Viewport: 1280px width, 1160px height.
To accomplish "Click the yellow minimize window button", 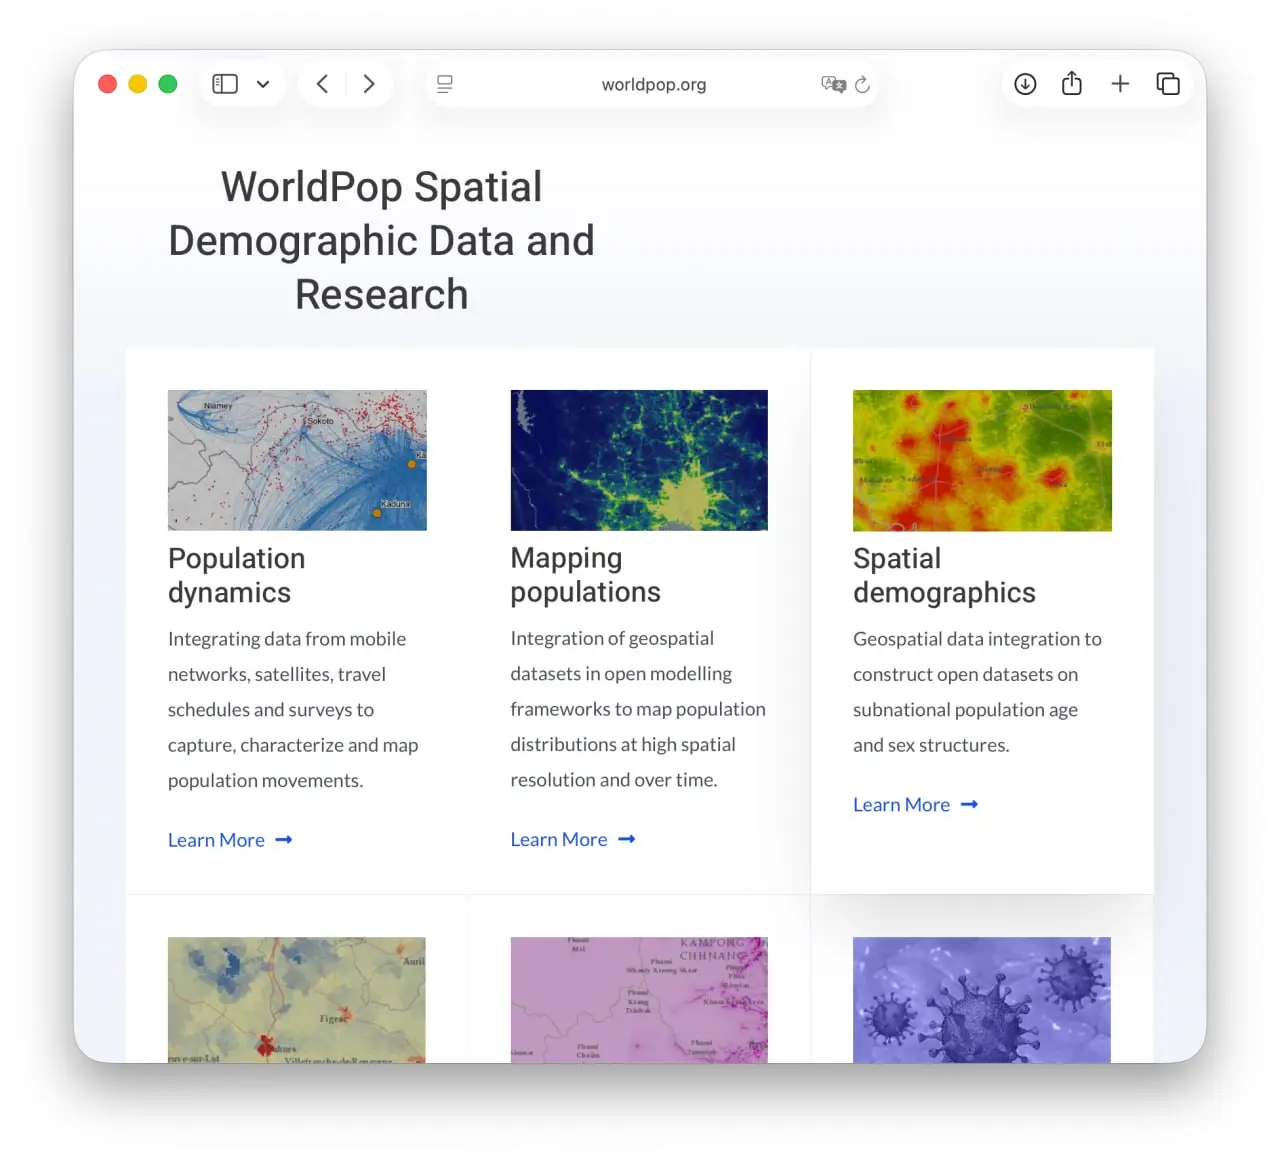I will pyautogui.click(x=138, y=84).
